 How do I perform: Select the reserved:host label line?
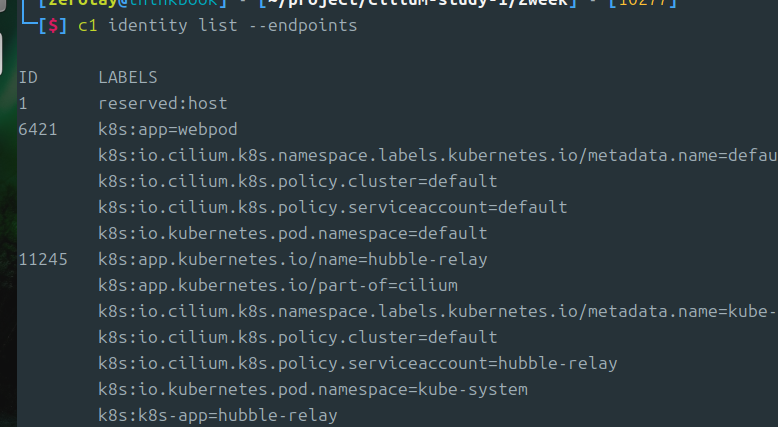tap(163, 103)
